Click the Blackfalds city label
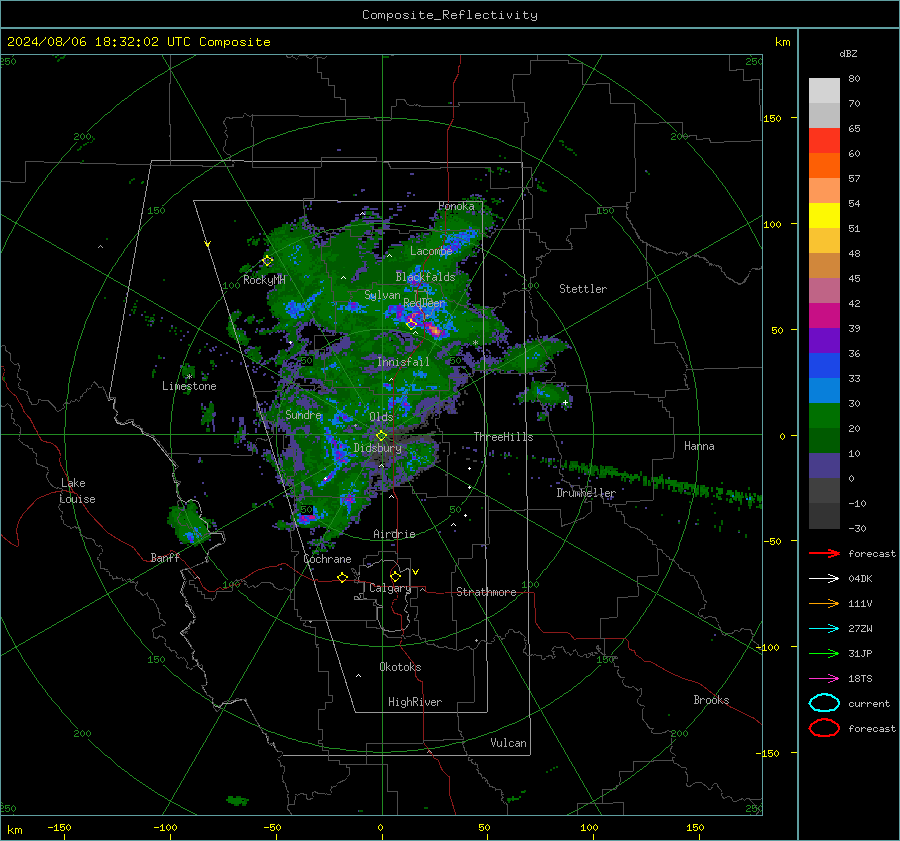900x841 pixels. pyautogui.click(x=425, y=277)
